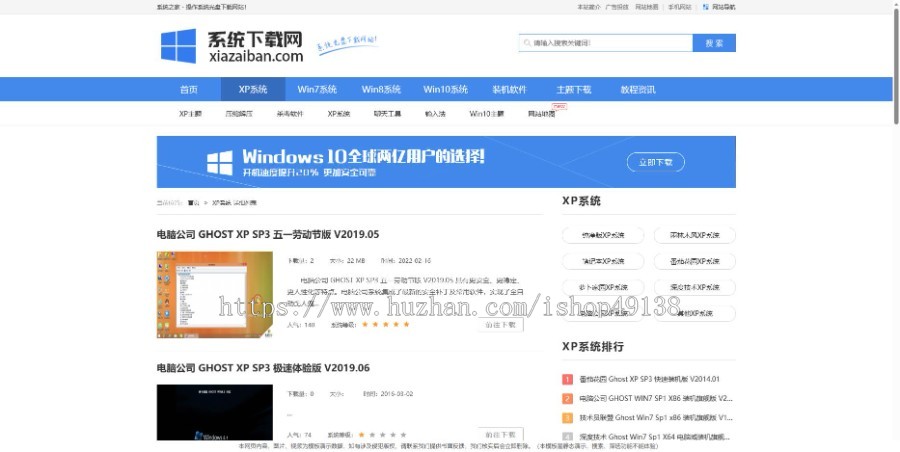Click the dark thumbnail of V2019.06
Viewport: 900px width, 452px height.
coord(215,412)
